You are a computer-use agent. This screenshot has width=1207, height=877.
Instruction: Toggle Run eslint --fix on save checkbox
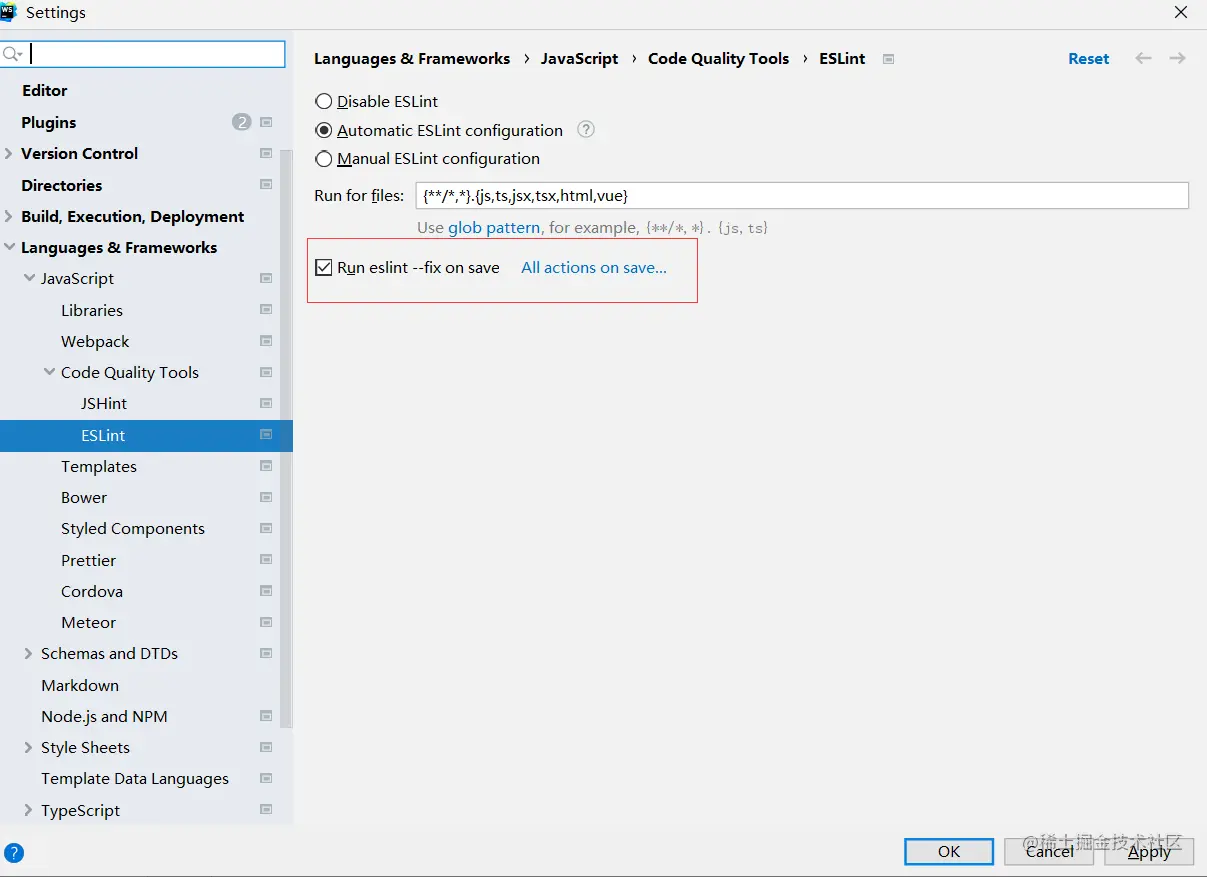[324, 267]
